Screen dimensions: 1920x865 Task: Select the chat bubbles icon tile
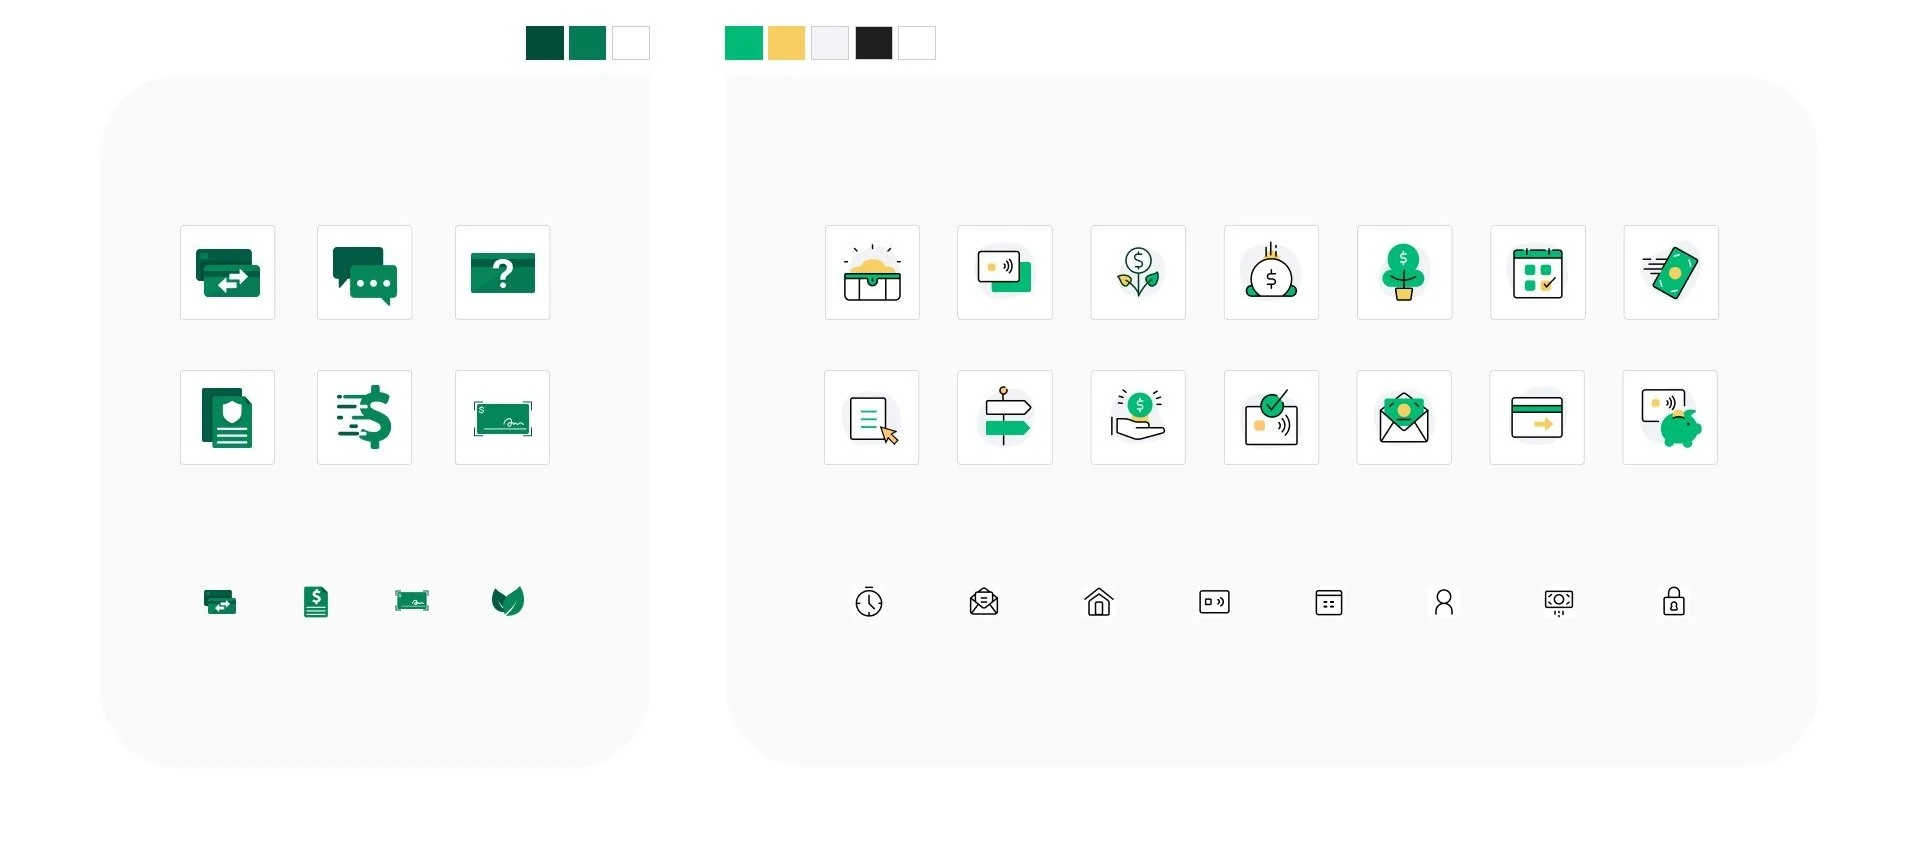coord(364,272)
